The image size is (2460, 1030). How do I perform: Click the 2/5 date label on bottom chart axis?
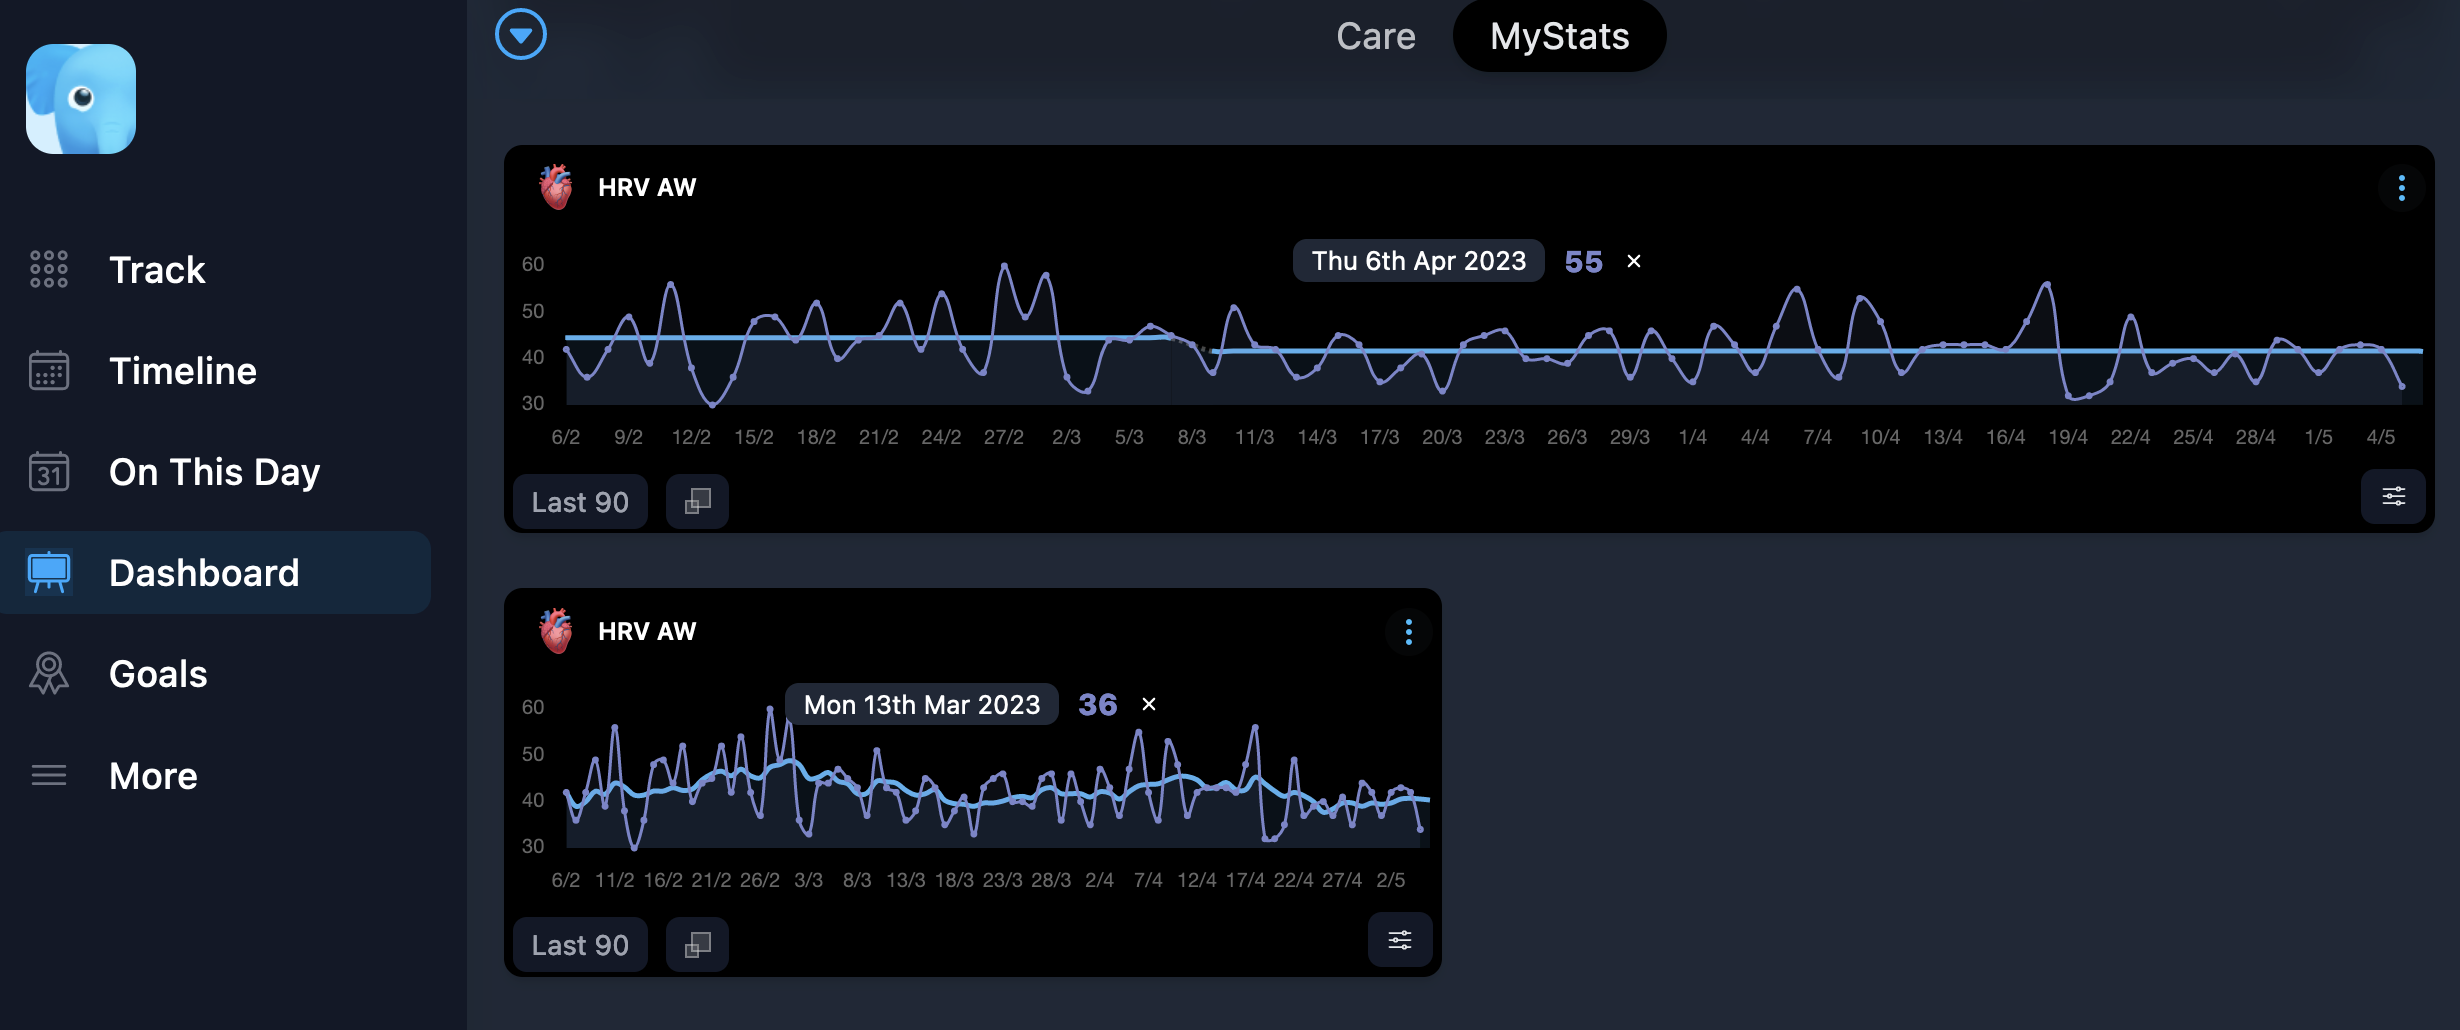1390,880
